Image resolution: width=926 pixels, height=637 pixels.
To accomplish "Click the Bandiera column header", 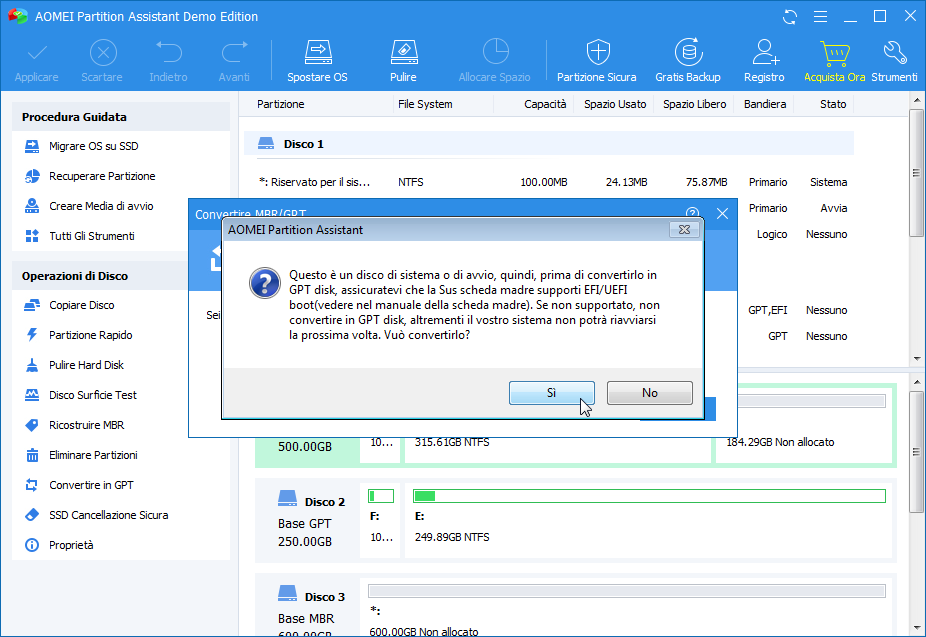I will pyautogui.click(x=765, y=104).
